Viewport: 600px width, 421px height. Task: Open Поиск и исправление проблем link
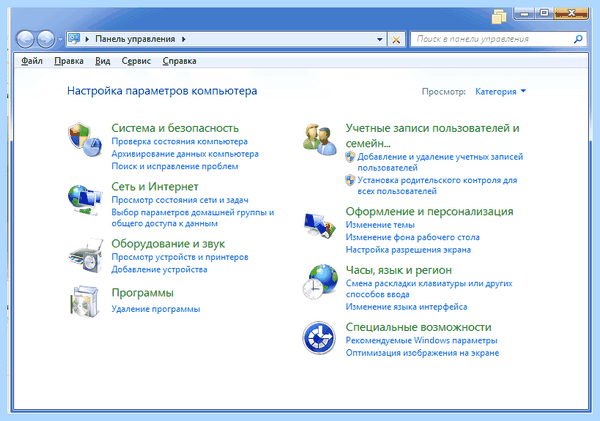tap(175, 166)
